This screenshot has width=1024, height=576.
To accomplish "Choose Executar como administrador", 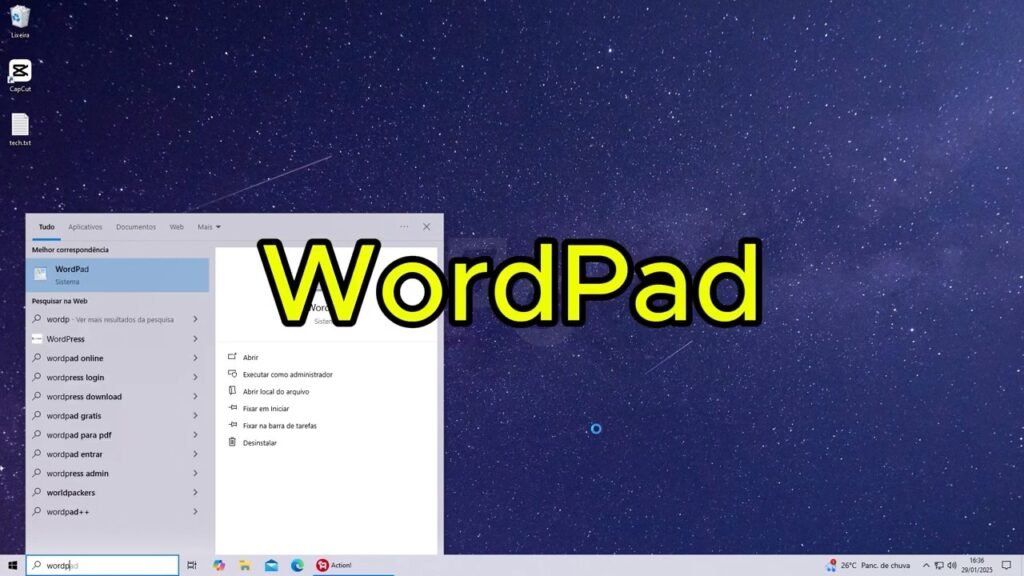I will point(280,374).
